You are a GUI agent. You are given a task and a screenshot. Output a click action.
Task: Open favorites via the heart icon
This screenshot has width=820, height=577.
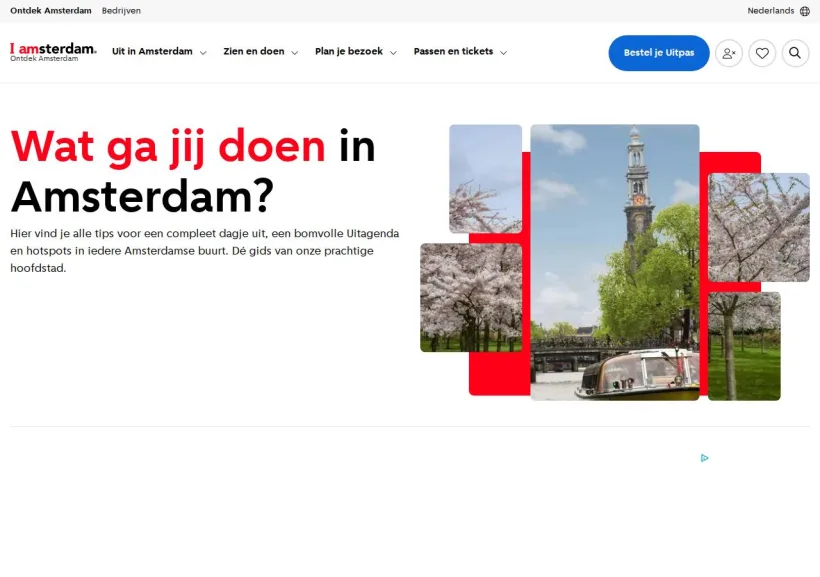click(x=762, y=53)
